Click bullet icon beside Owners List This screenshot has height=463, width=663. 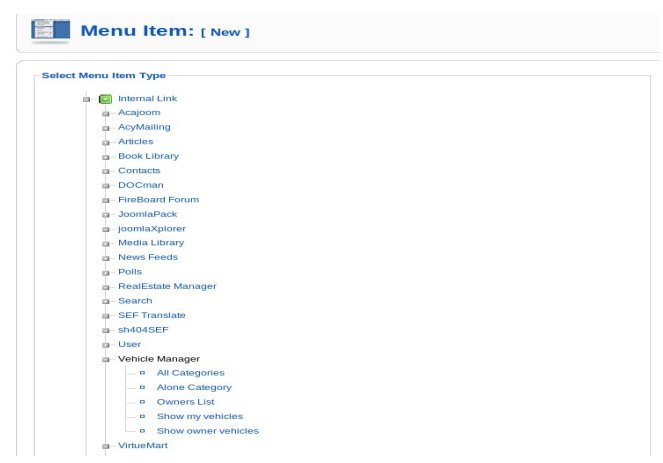pos(142,402)
